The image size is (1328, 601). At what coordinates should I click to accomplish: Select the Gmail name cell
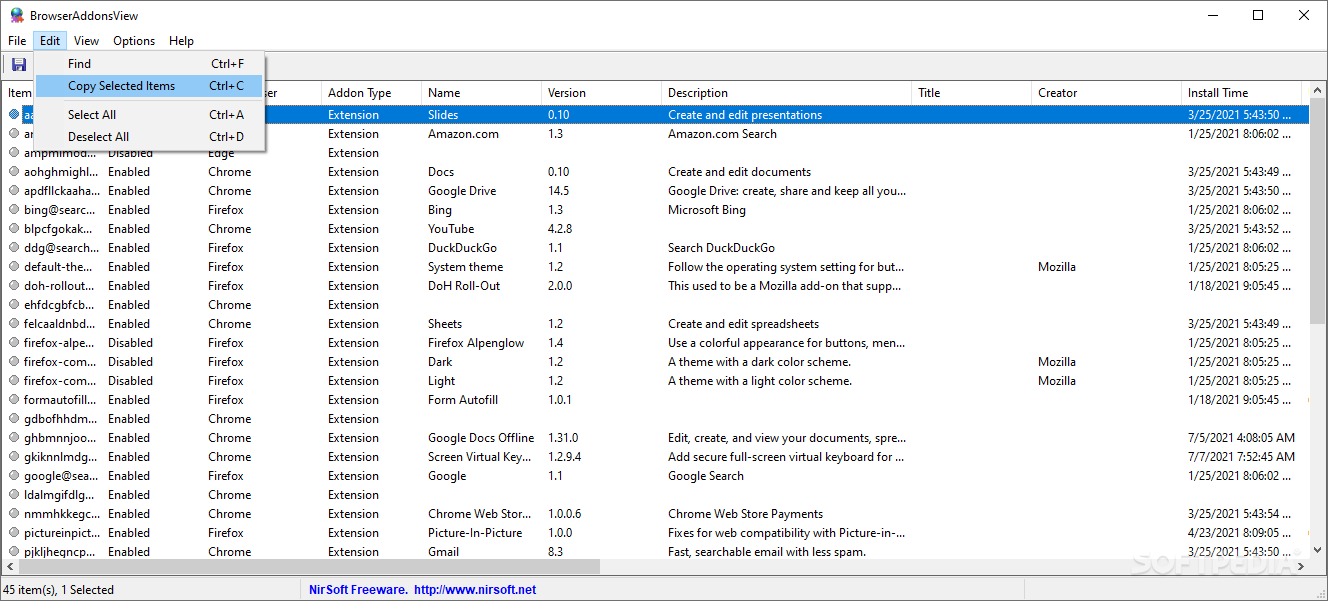444,552
